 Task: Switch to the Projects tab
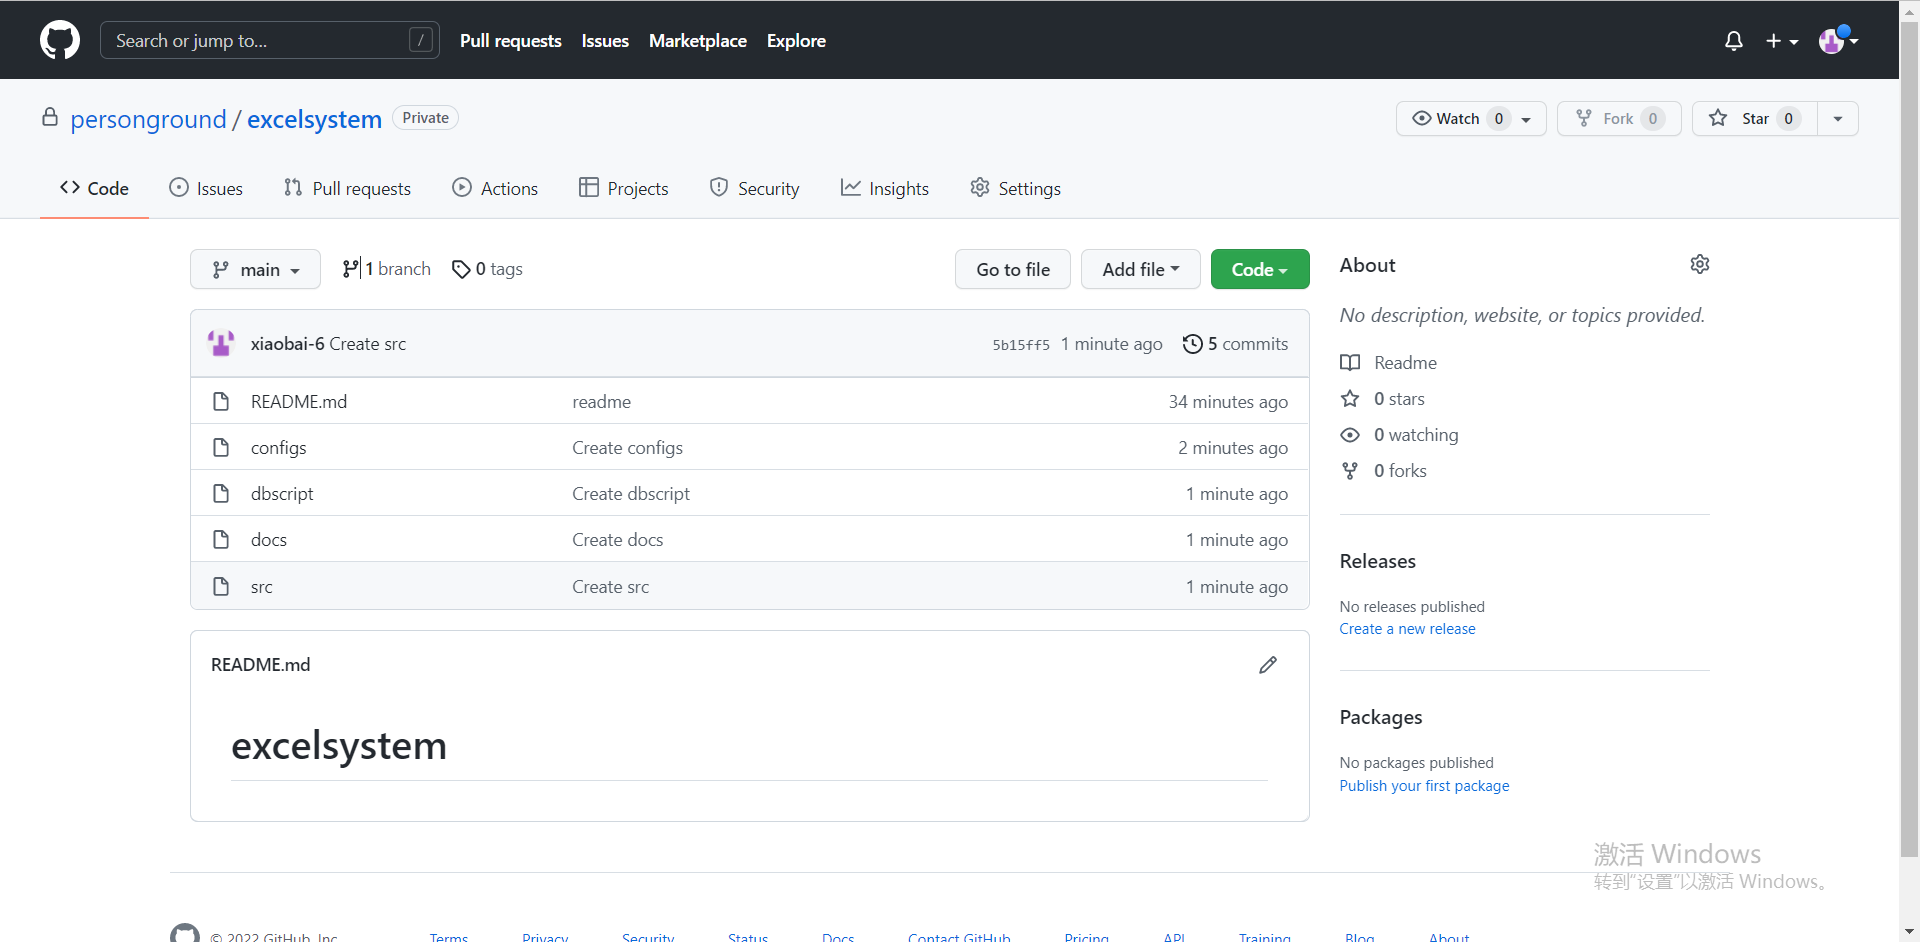tap(623, 188)
